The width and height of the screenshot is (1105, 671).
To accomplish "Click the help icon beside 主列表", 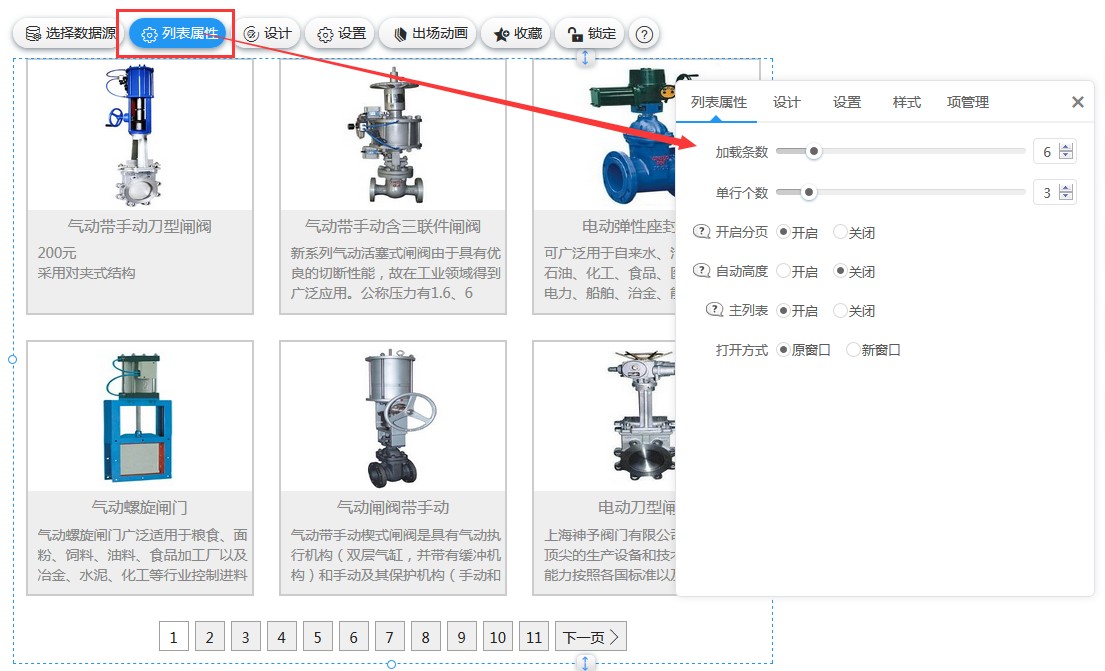I will click(715, 310).
